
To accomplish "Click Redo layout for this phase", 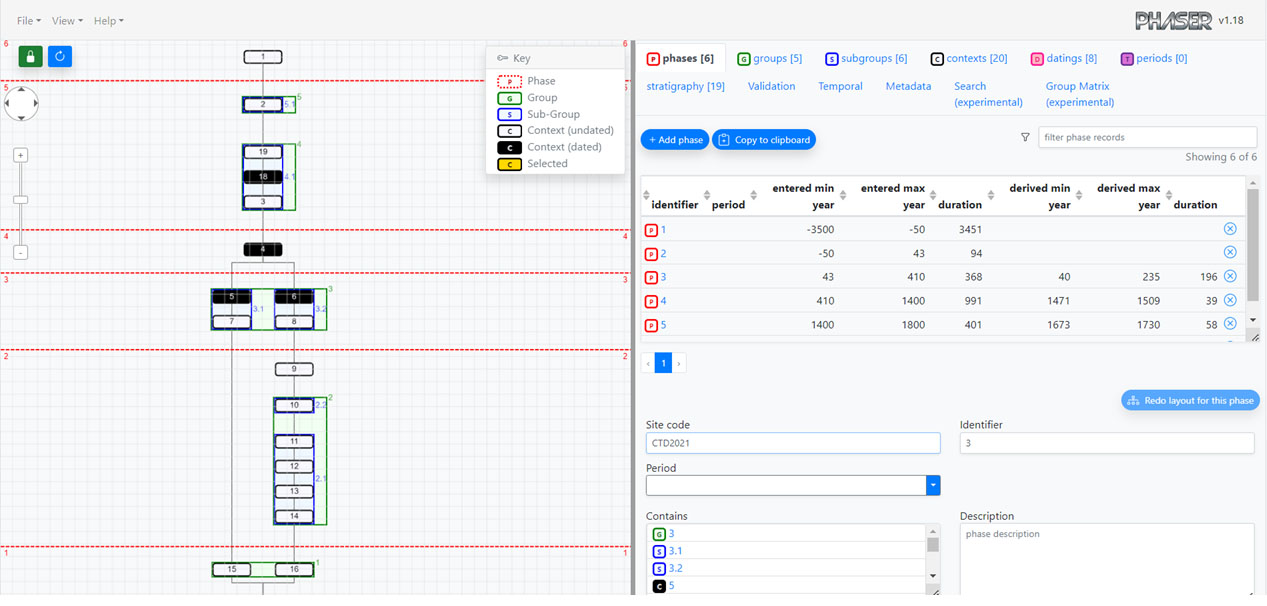I will click(x=1190, y=400).
